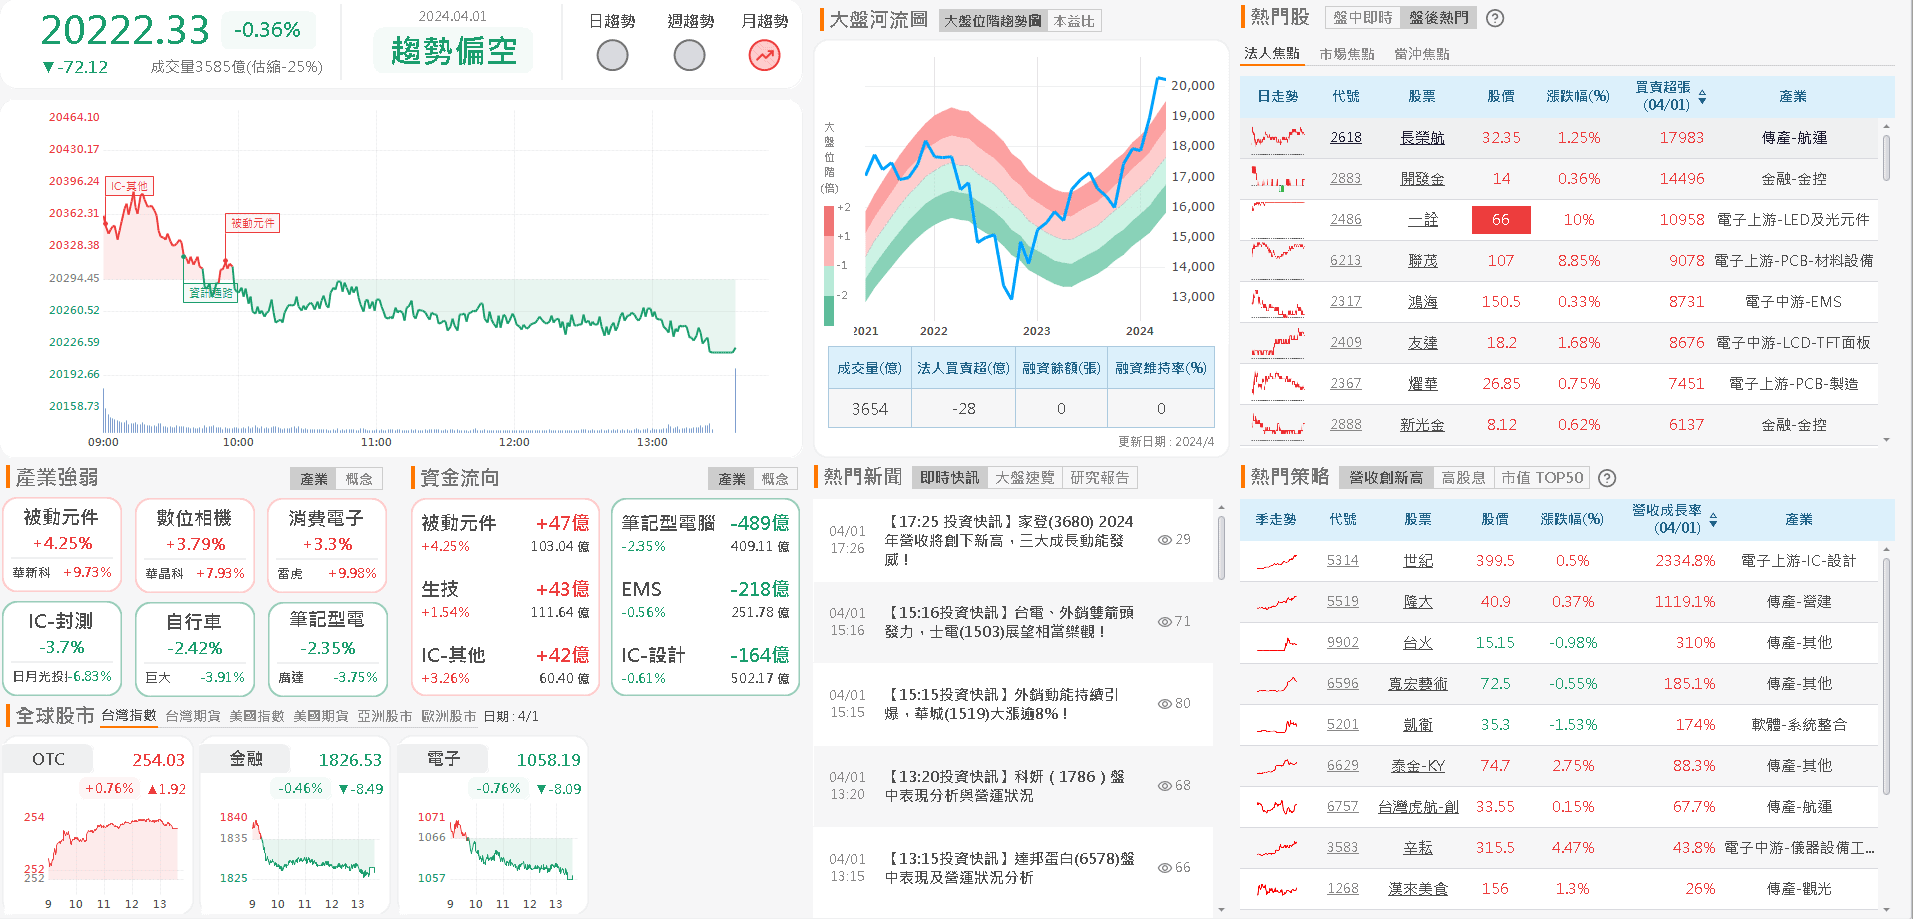This screenshot has width=1913, height=919.
Task: Switch to 盤中即時 toggle
Action: (1362, 18)
